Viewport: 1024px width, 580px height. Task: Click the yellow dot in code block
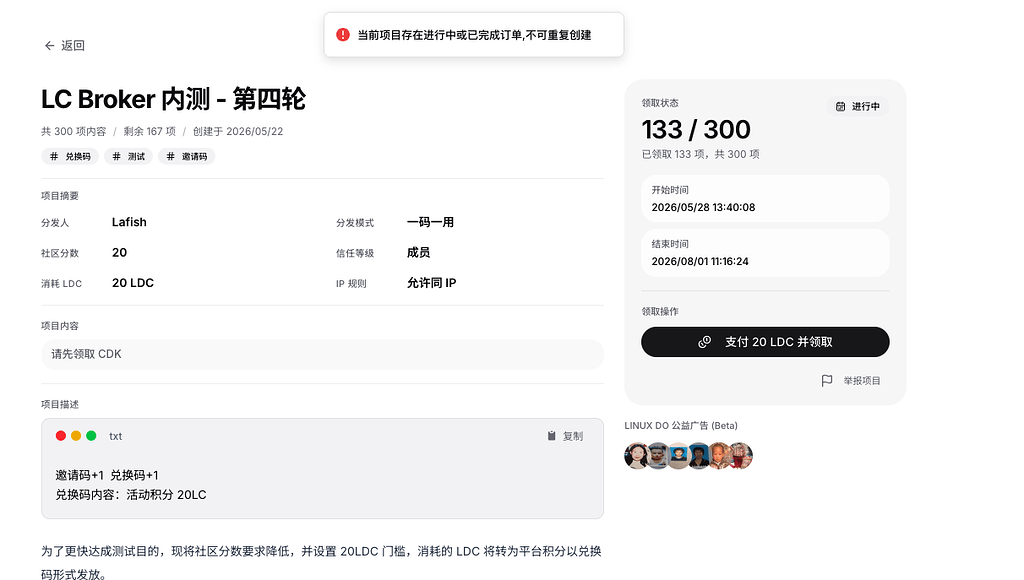pyautogui.click(x=76, y=436)
